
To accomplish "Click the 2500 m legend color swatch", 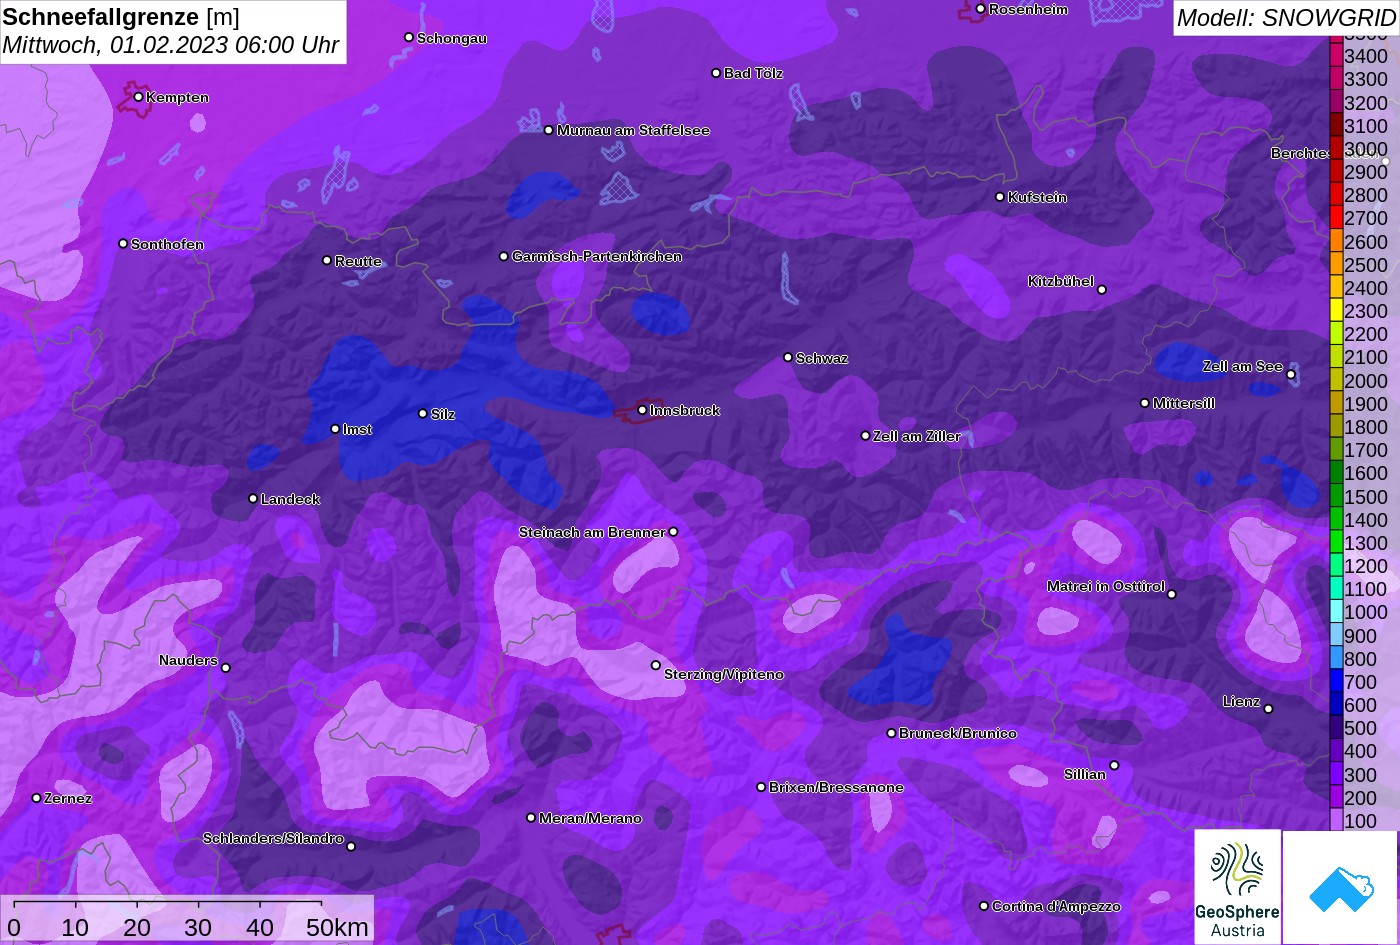I will tap(1336, 265).
